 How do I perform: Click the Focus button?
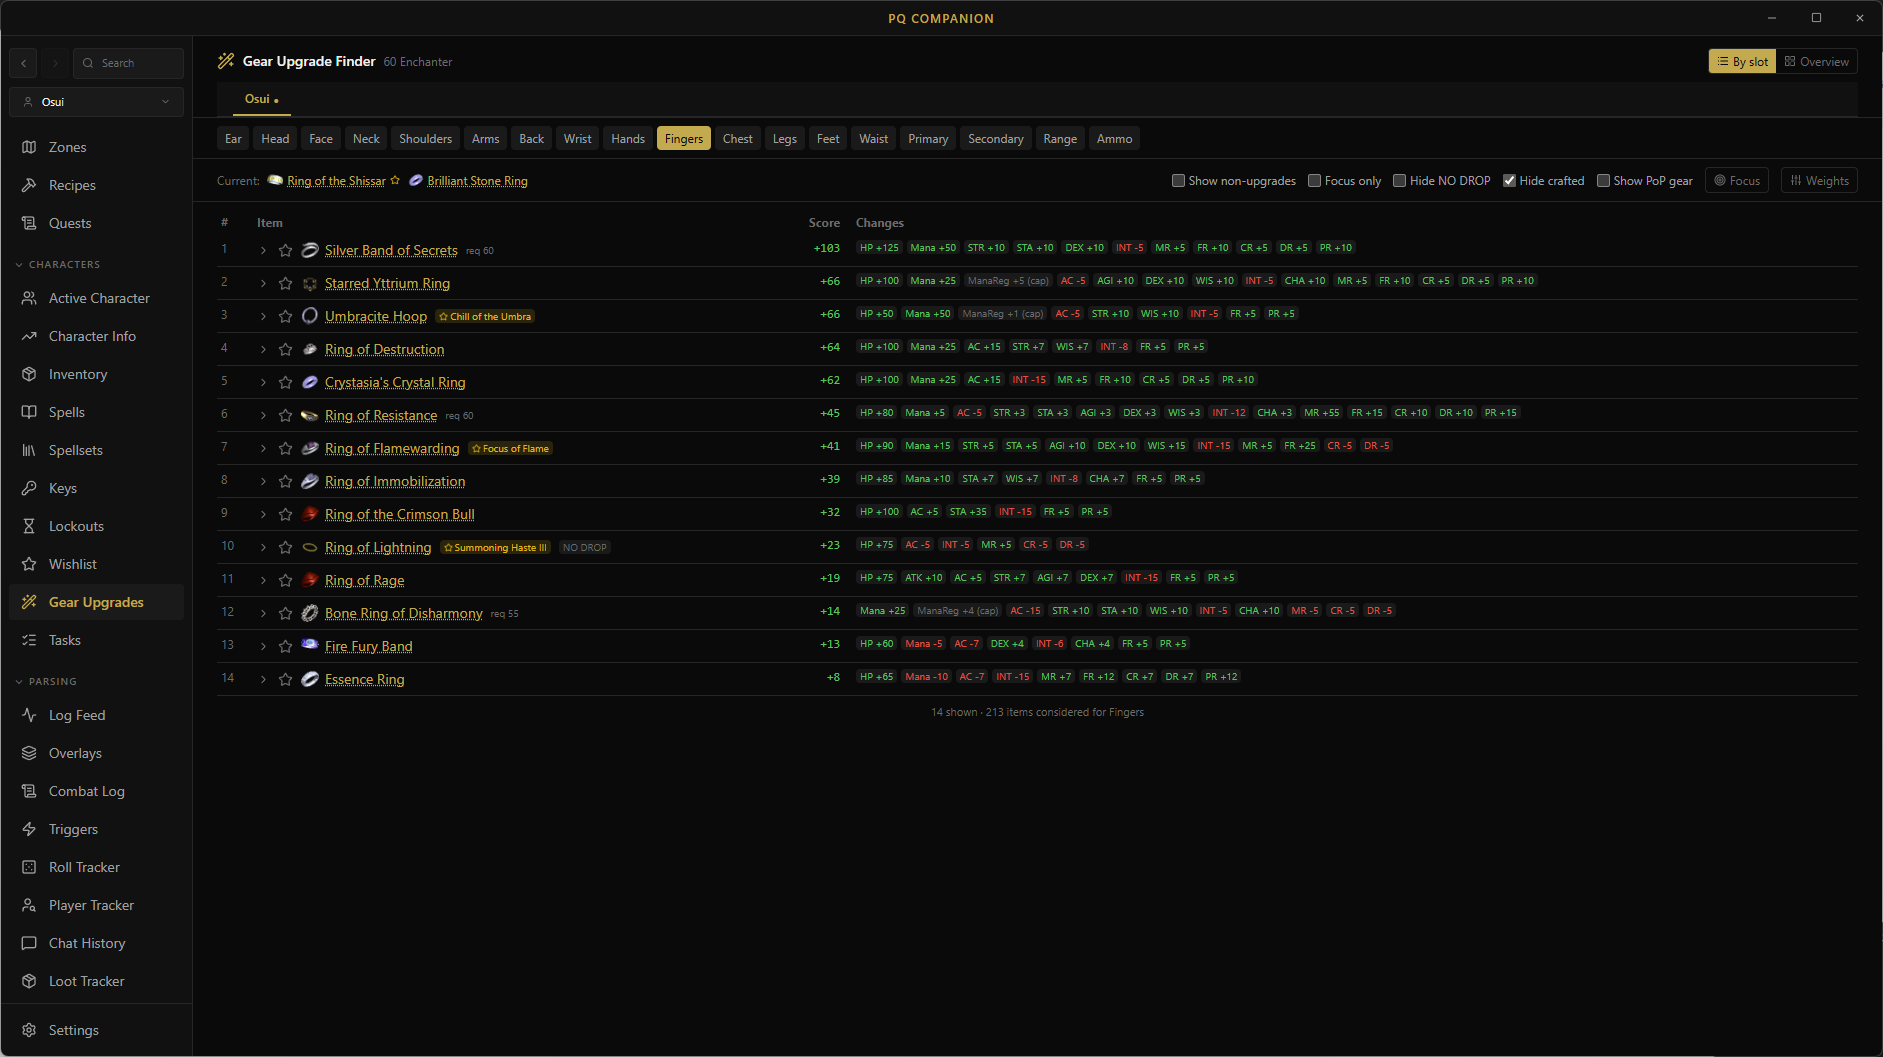coord(1737,181)
